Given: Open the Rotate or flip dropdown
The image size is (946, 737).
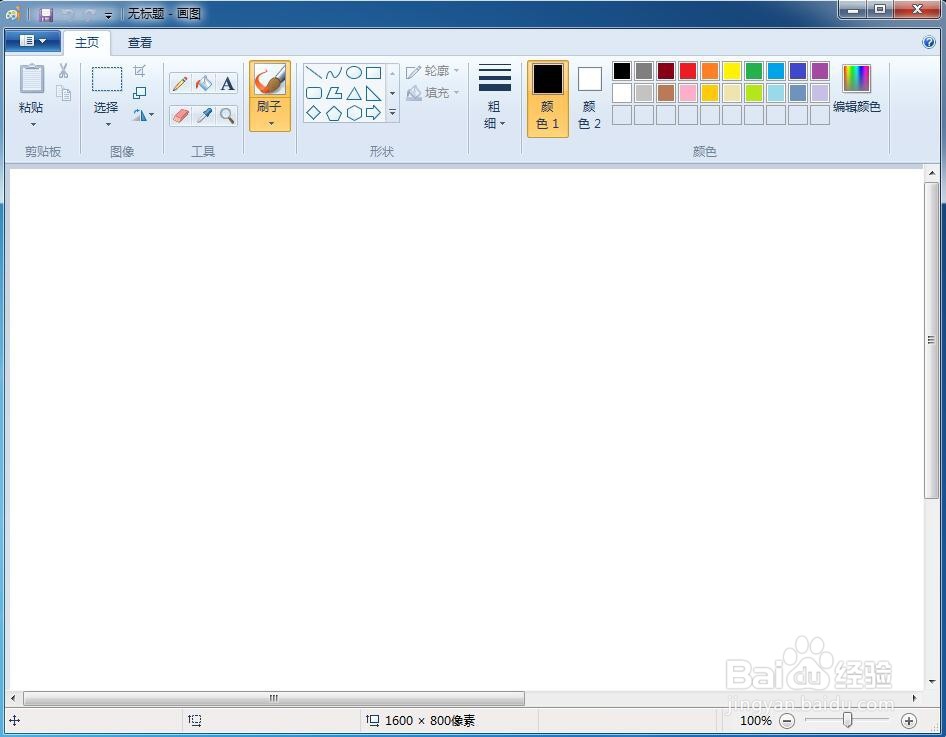Looking at the screenshot, I should 142,115.
